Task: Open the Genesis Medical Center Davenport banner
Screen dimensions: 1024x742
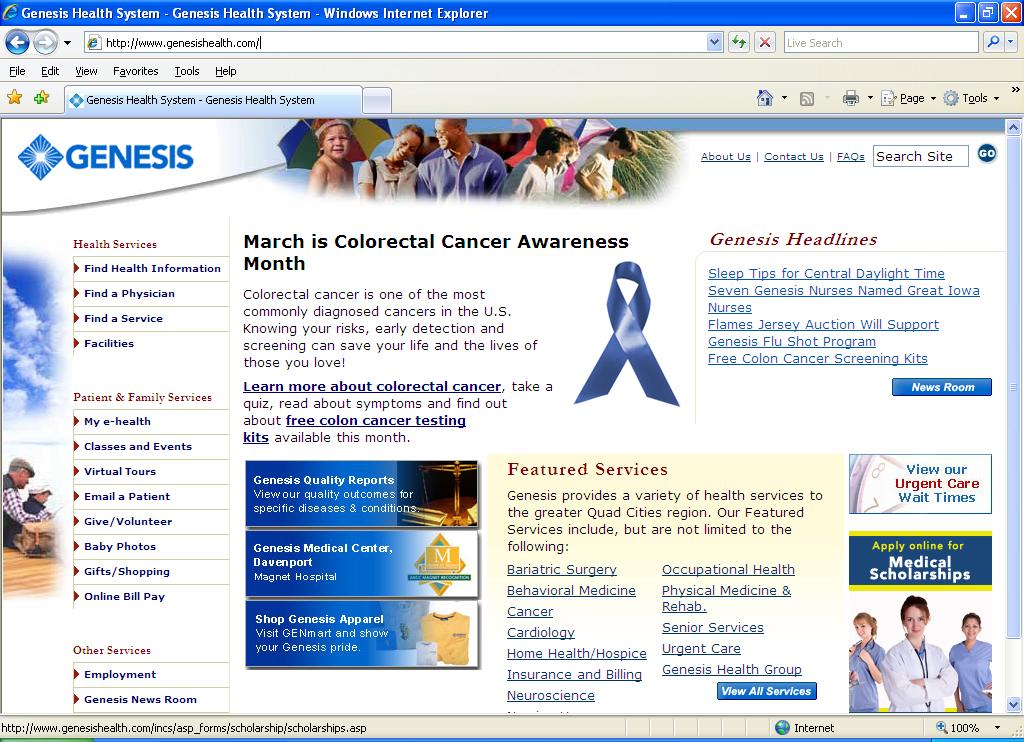Action: tap(362, 564)
